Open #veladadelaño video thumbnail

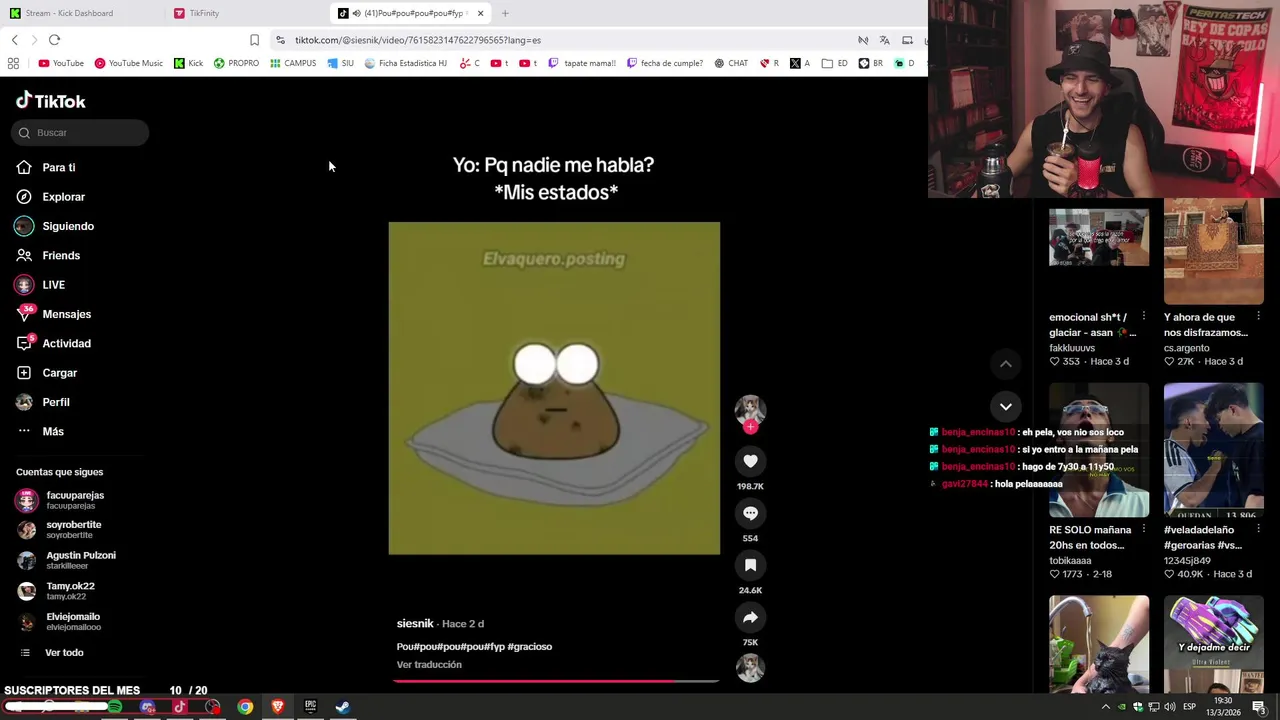click(1214, 450)
